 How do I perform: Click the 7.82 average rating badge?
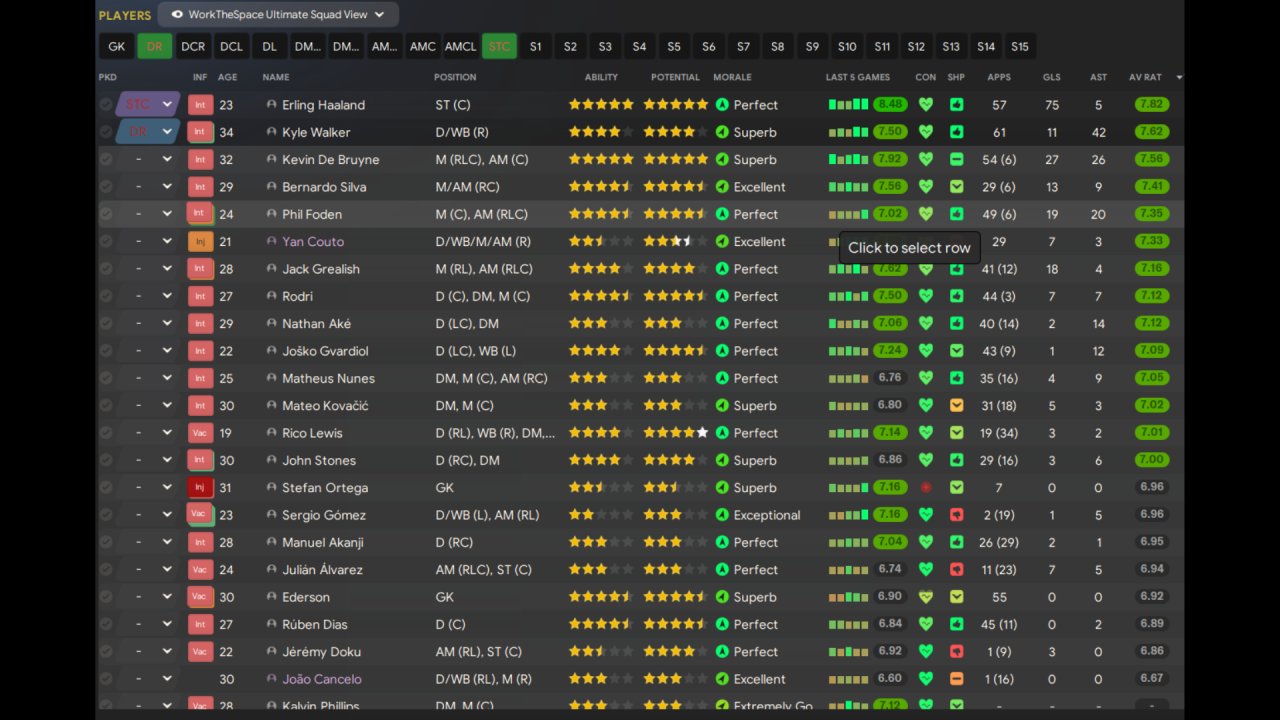point(1152,104)
